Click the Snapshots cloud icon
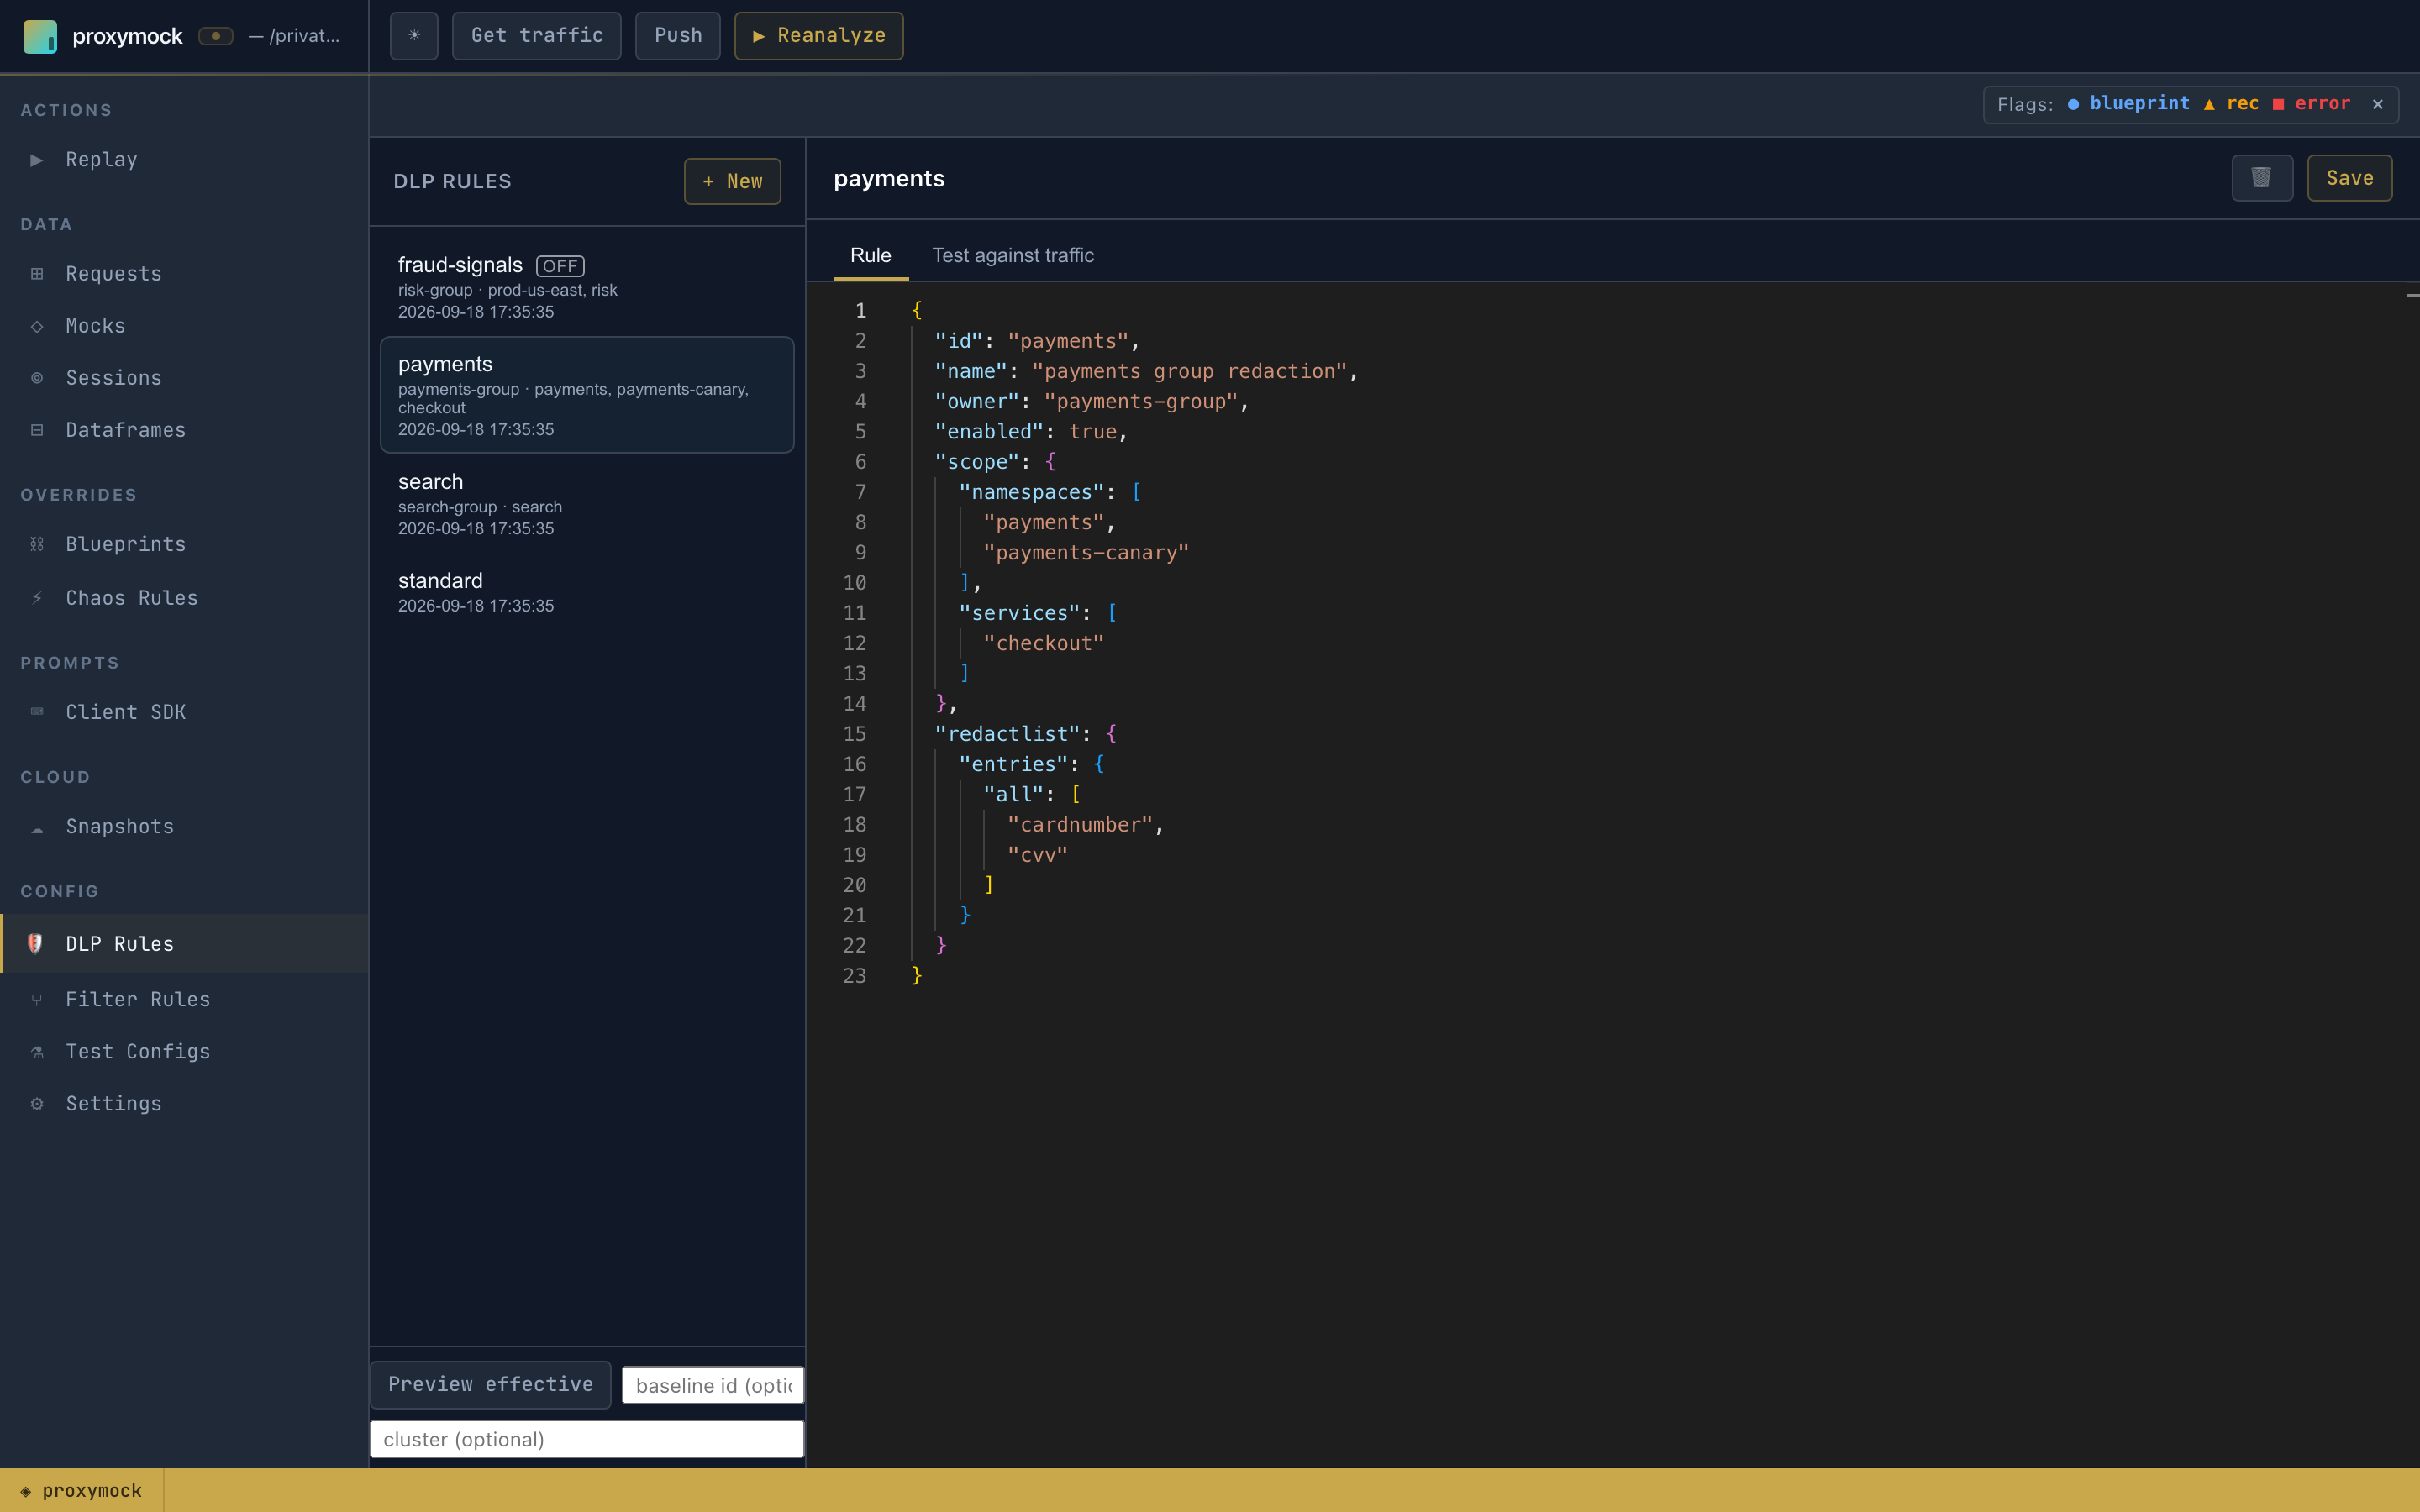The height and width of the screenshot is (1512, 2420). pyautogui.click(x=37, y=829)
